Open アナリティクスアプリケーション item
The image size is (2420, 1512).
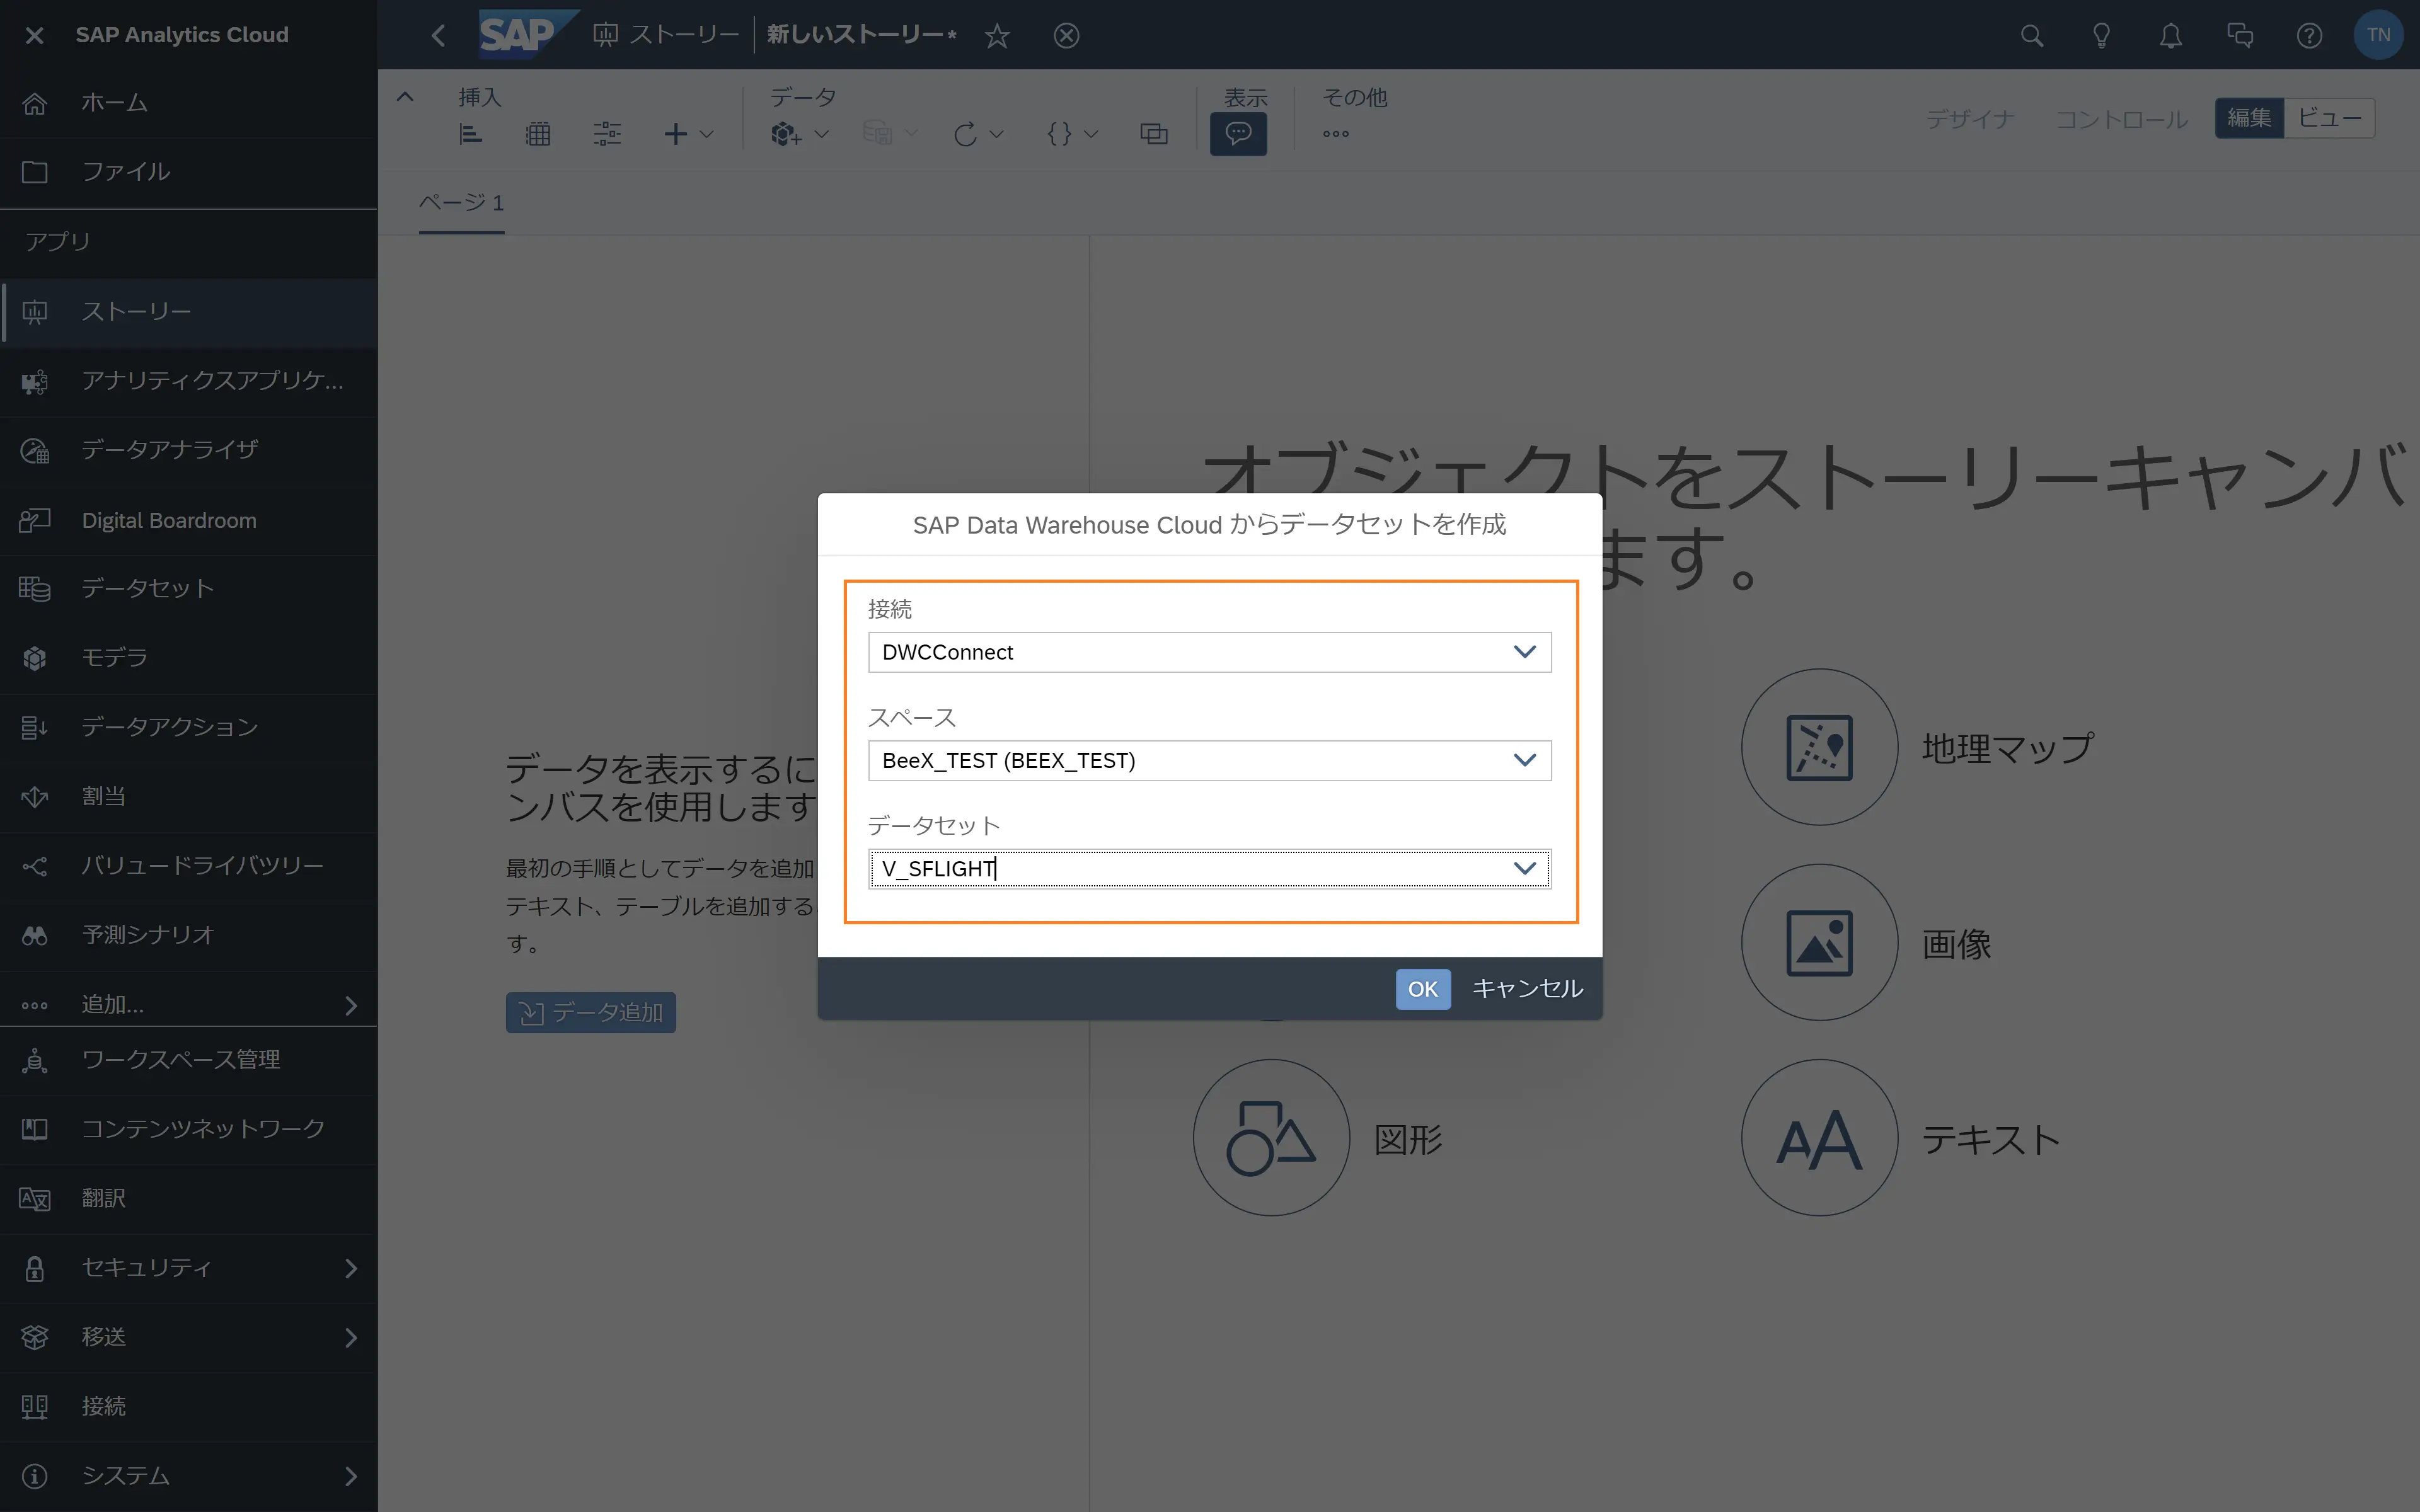tap(188, 381)
